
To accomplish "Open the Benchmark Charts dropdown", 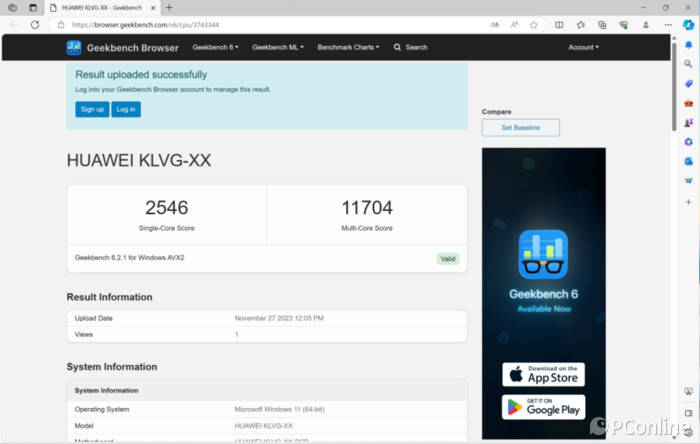I will point(348,47).
